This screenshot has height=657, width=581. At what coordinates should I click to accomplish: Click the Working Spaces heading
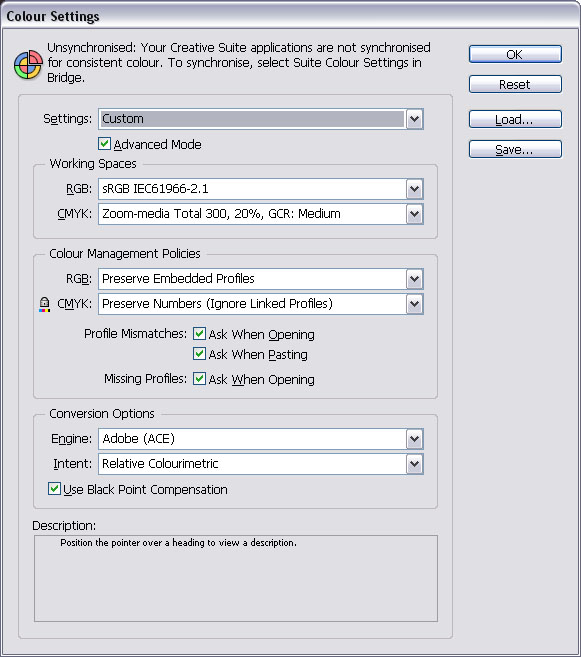pos(93,163)
